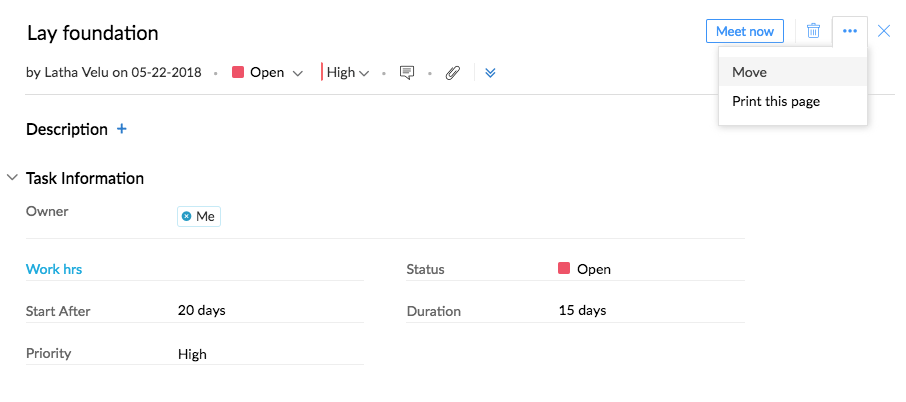Remove owner Me with x icon
Viewport: 906px width, 402px height.
[186, 217]
